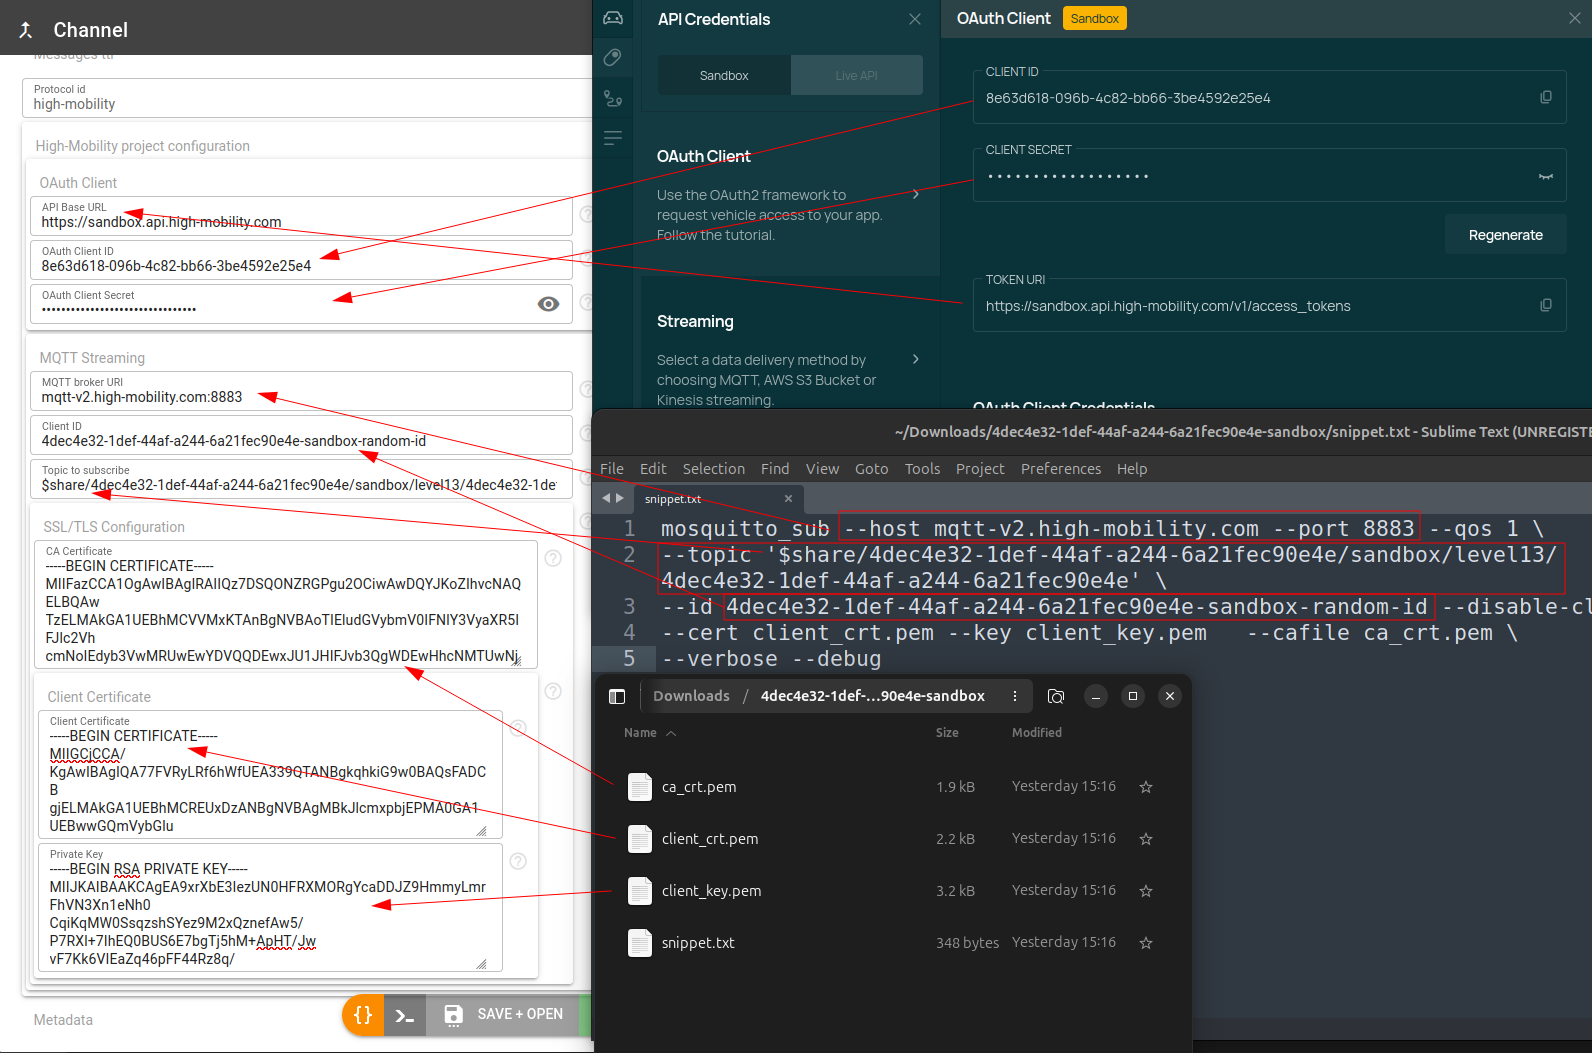
Task: Click the Regenerate button
Action: pyautogui.click(x=1505, y=235)
